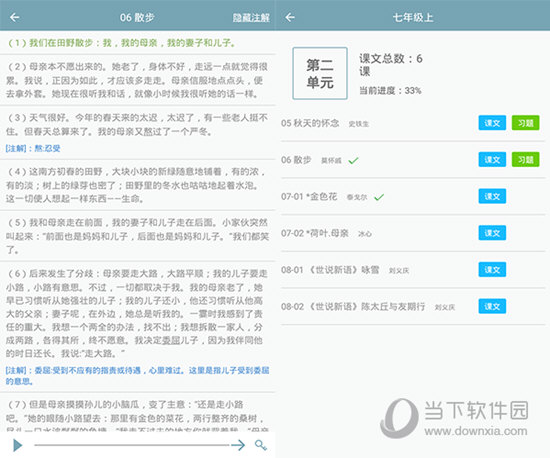Select the 05 秋天的怀念 lesson title

310,123
